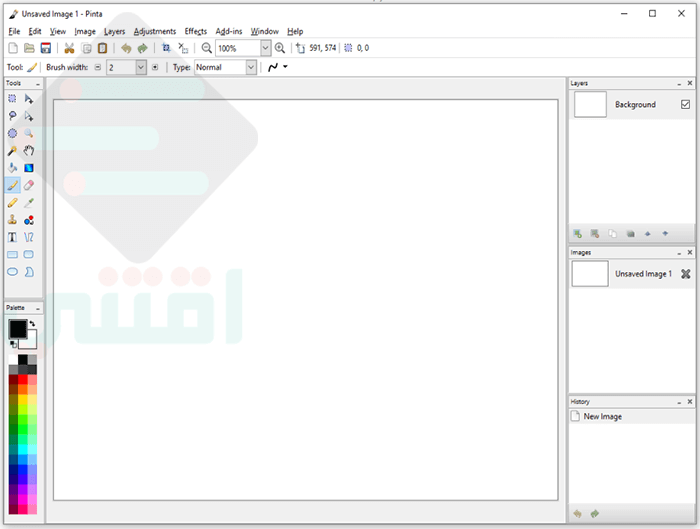Viewport: 700px width, 529px height.
Task: Select the Paint Bucket tool
Action: [12, 168]
